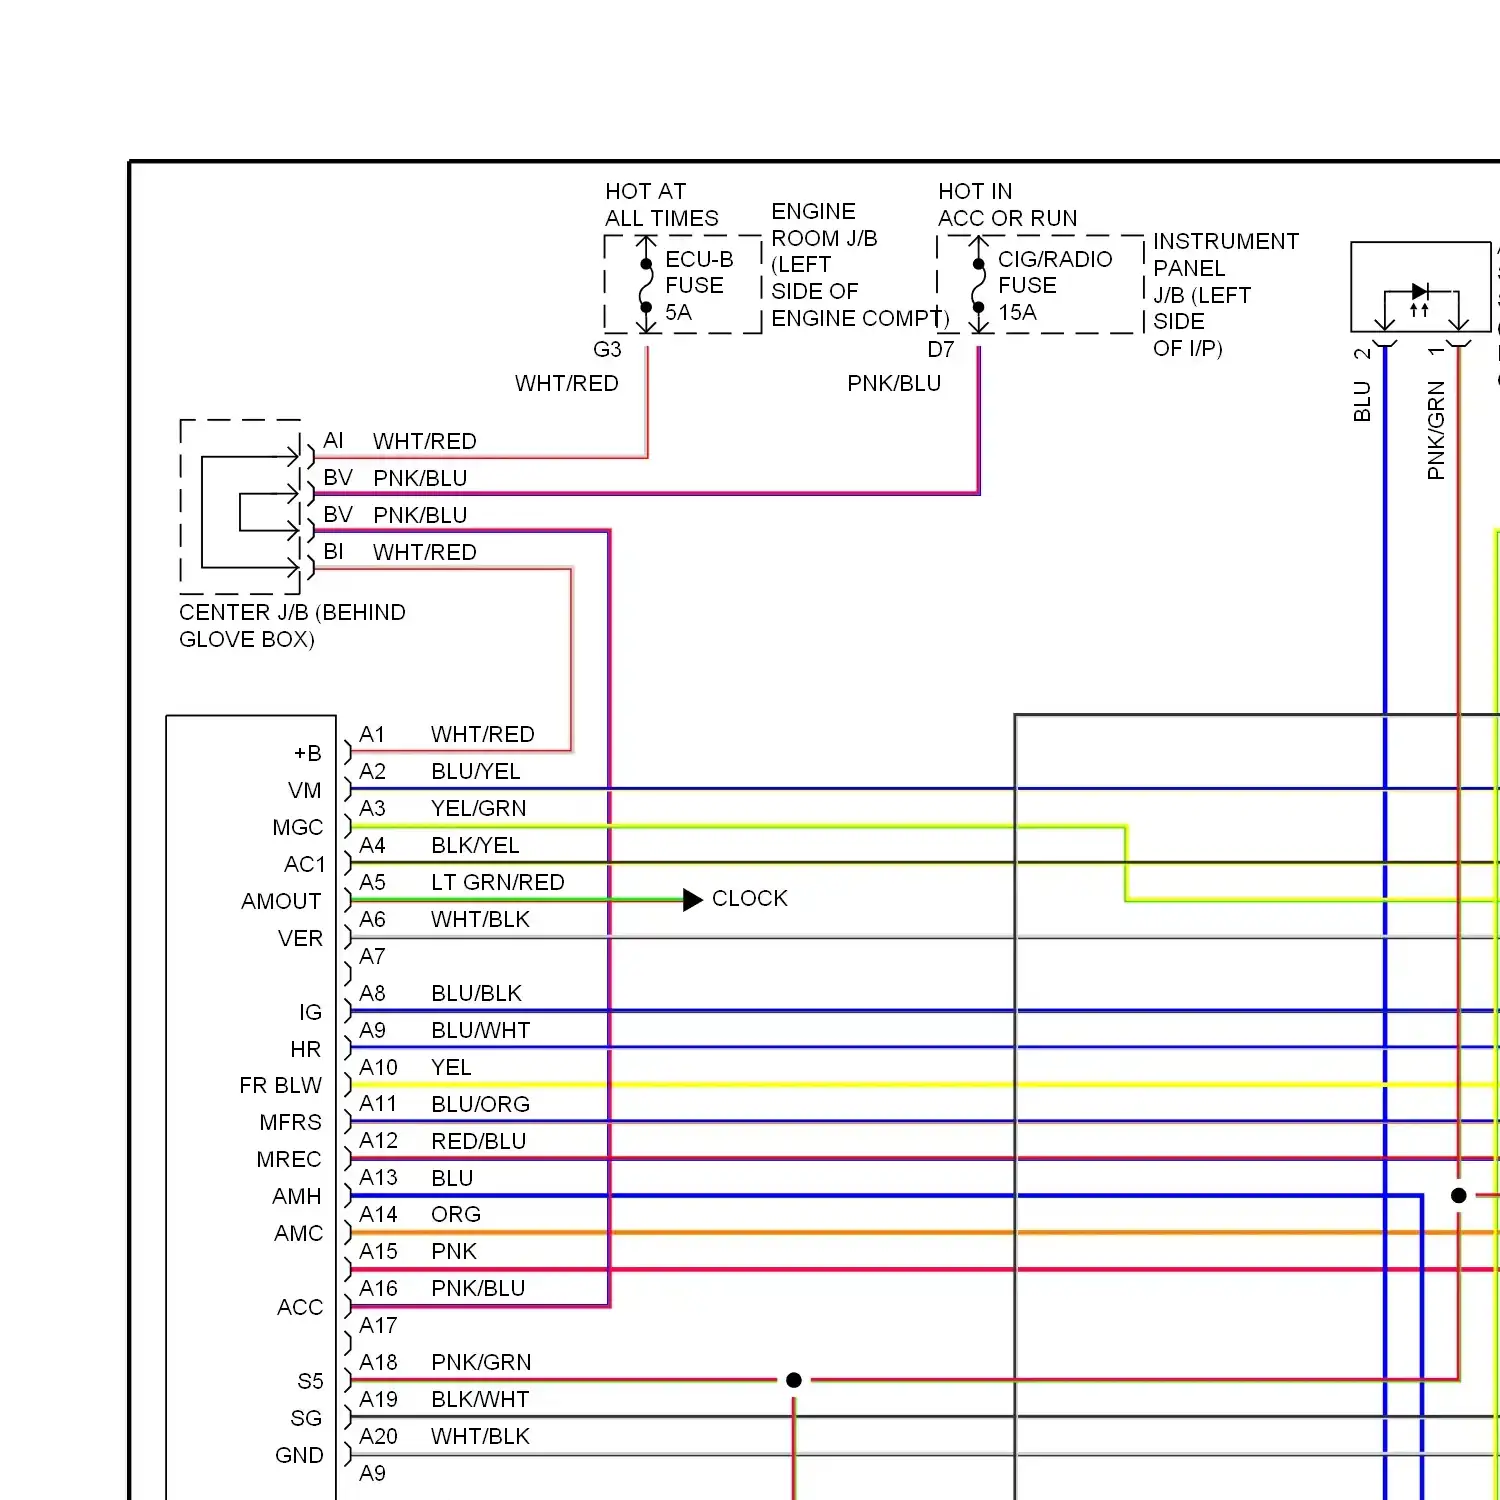Click the +B terminal name
Image resolution: width=1500 pixels, height=1500 pixels.
pos(308,754)
